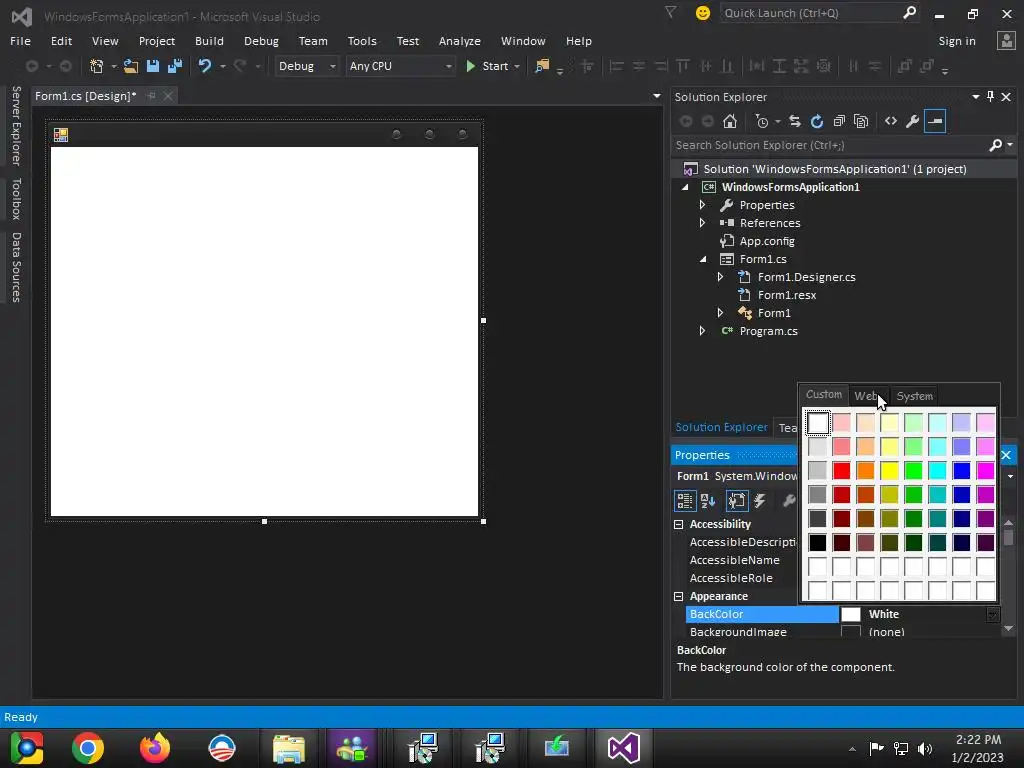Screen dimensions: 1024x768
Task: Select the BackColor property row
Action: tap(842, 614)
